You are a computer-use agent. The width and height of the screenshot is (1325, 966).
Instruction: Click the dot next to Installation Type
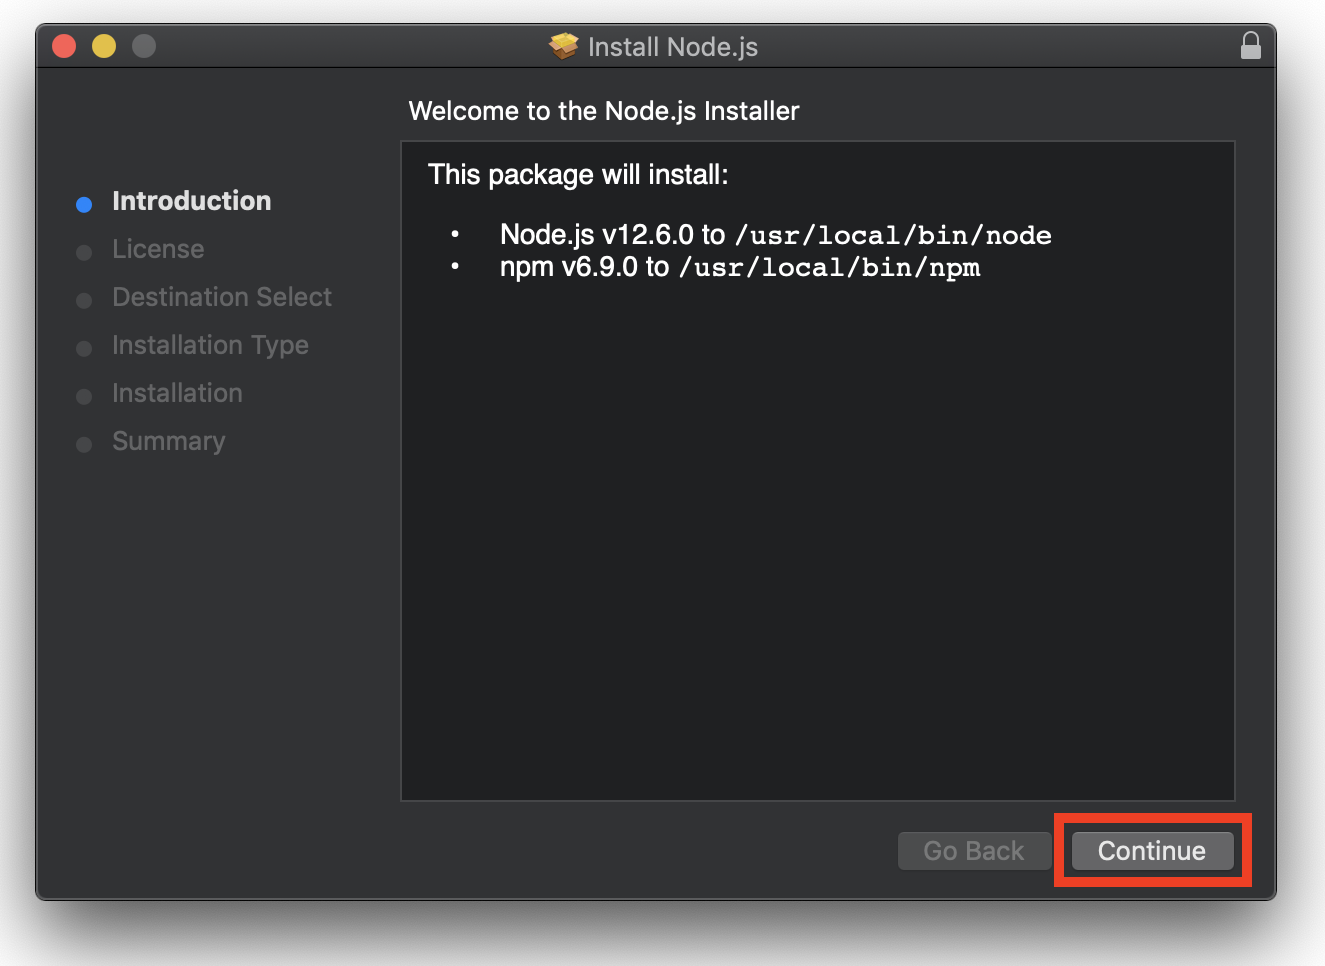tap(84, 348)
